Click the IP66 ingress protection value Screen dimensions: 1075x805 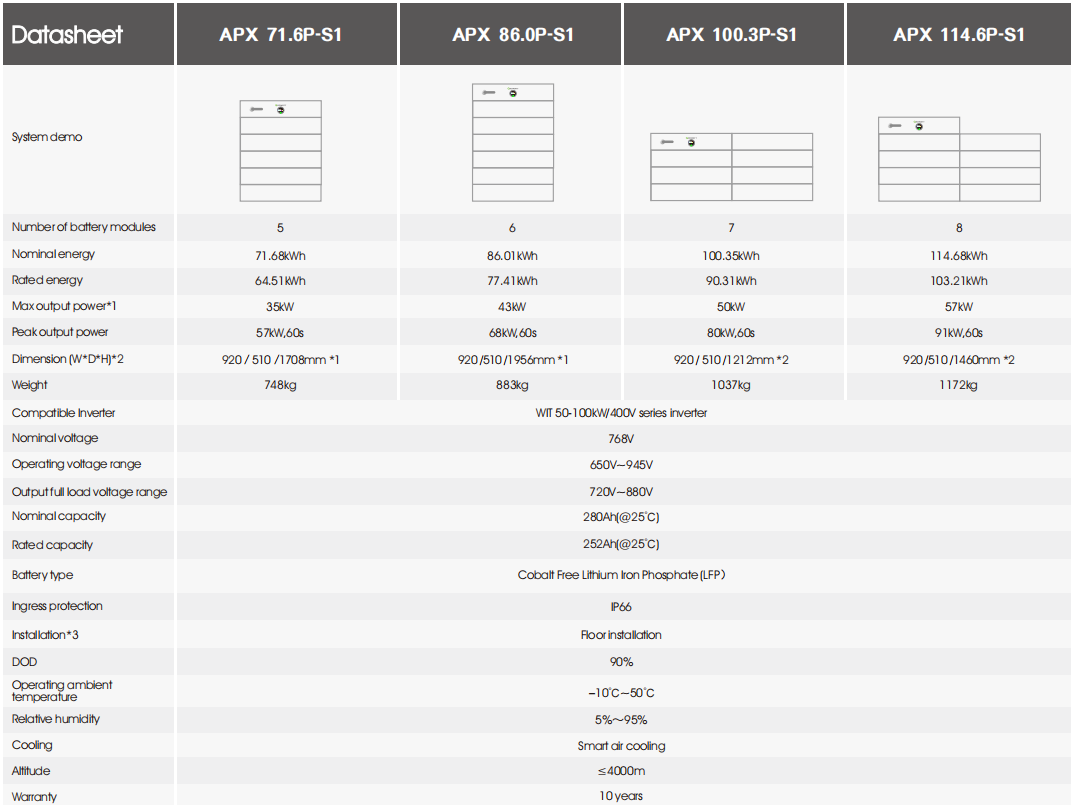click(x=621, y=607)
